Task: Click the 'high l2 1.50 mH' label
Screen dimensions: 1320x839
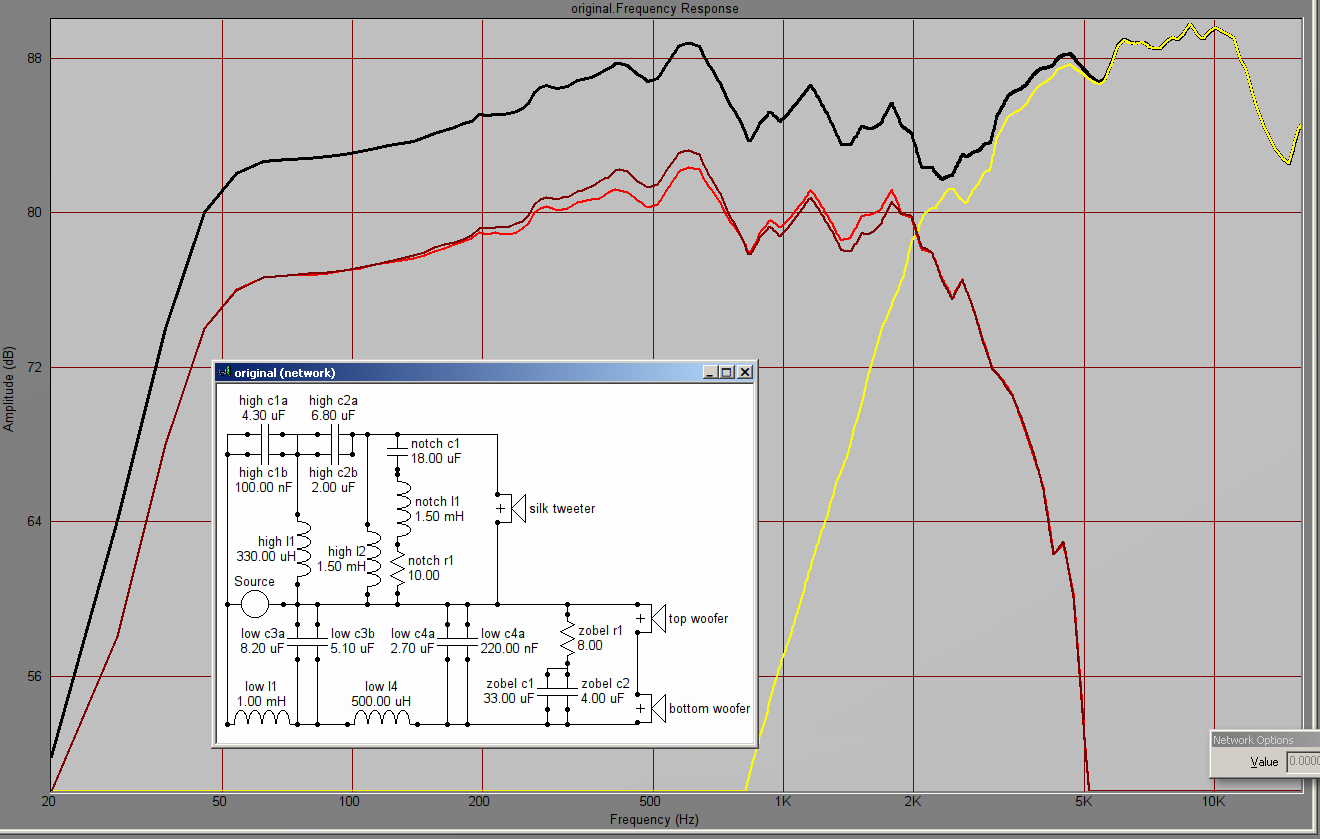Action: point(341,559)
